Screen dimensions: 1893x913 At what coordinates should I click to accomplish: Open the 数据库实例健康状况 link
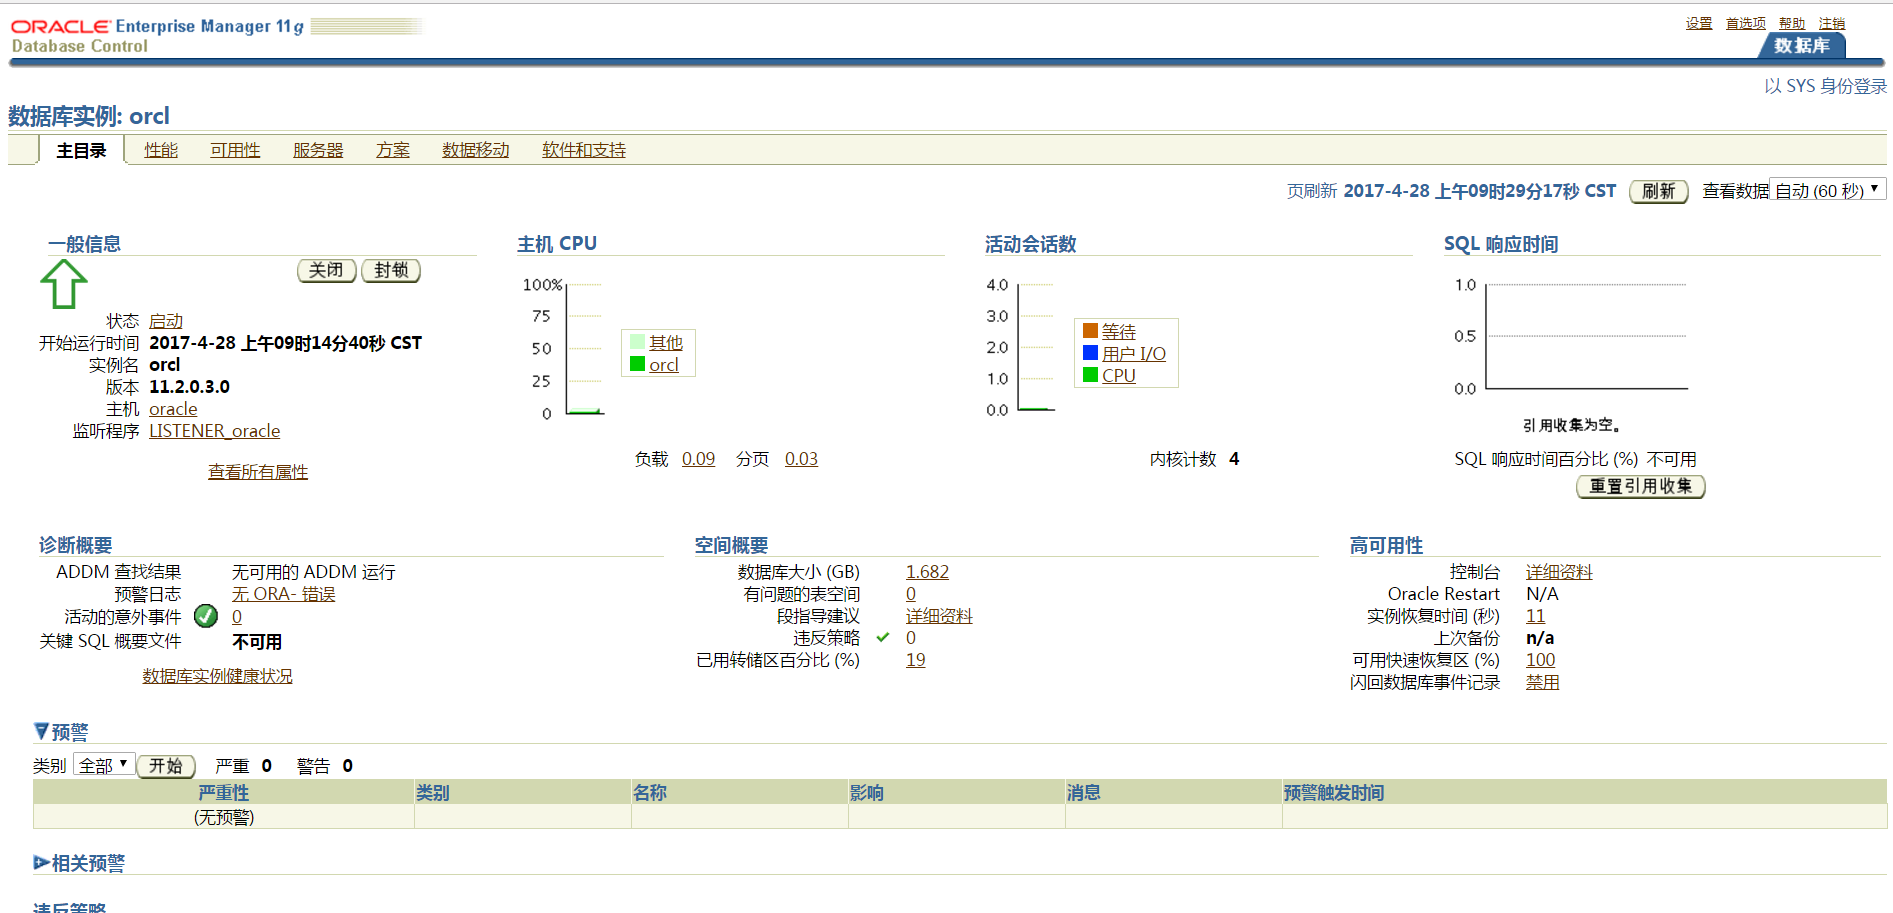tap(217, 676)
